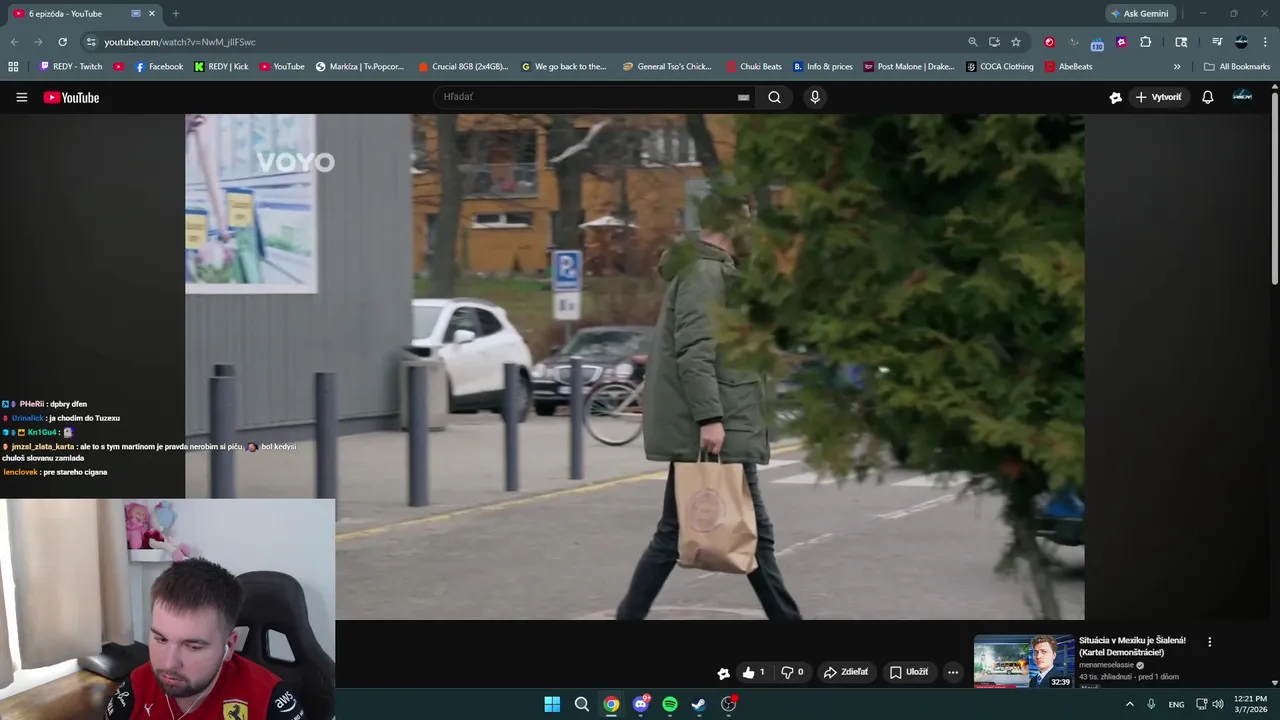Open the YouTube bookmark

tap(282, 67)
